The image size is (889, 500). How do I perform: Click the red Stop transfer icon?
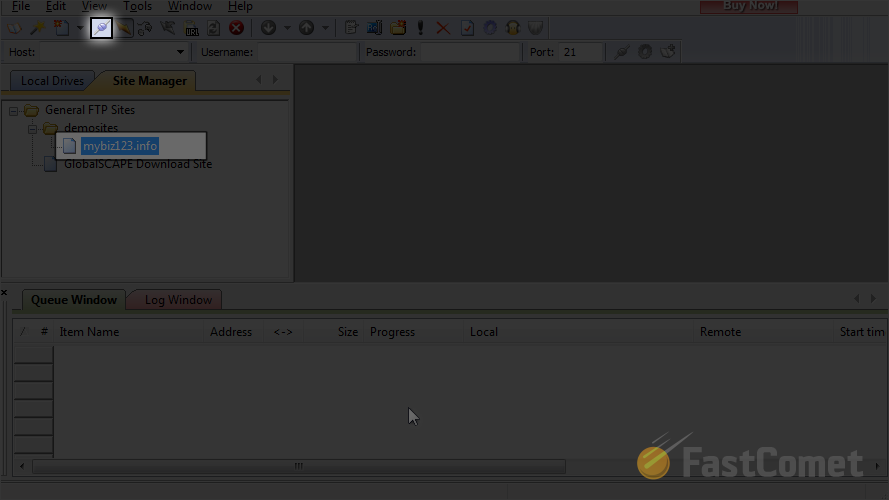pyautogui.click(x=236, y=28)
